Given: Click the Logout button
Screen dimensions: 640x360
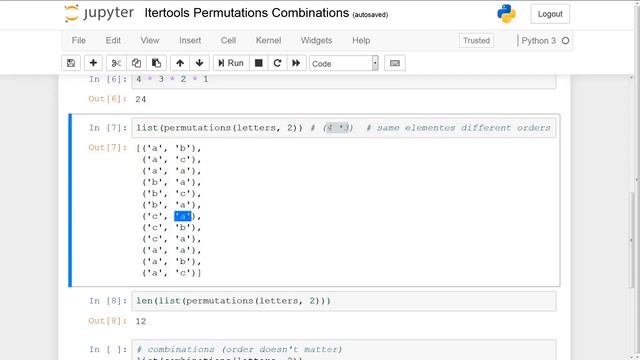Looking at the screenshot, I should click(x=550, y=14).
